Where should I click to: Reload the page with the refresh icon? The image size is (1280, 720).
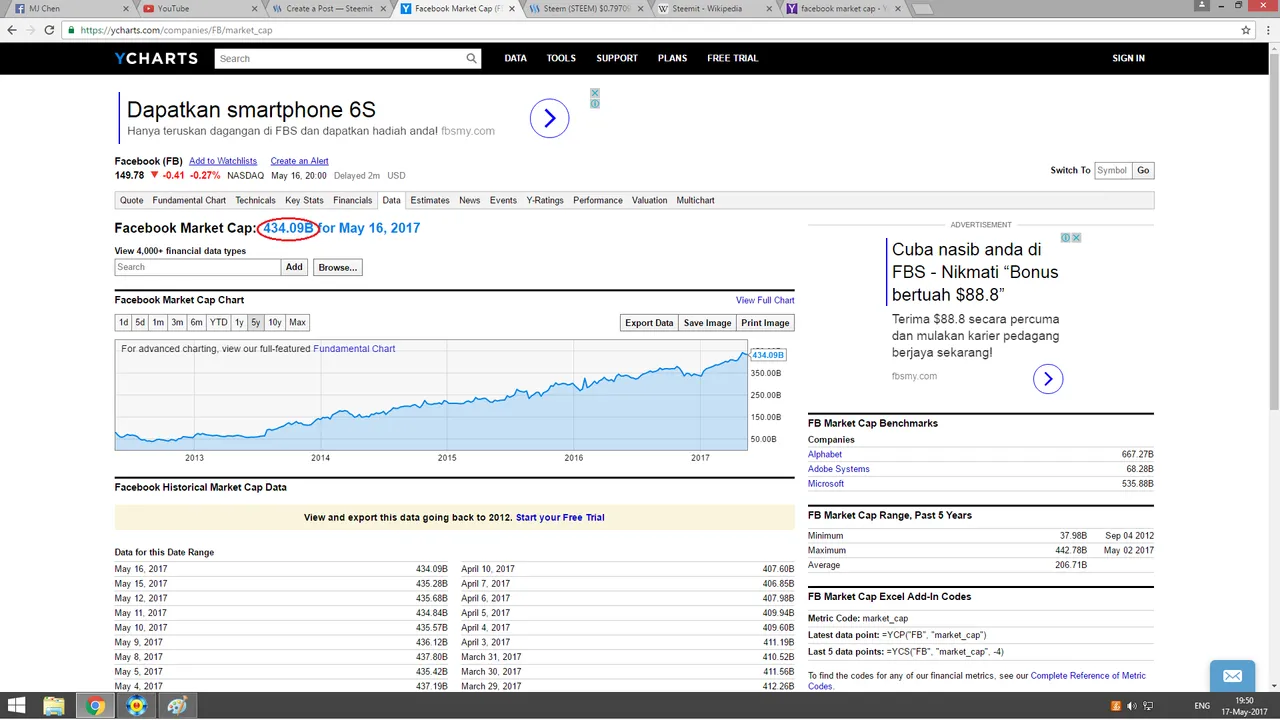click(49, 30)
